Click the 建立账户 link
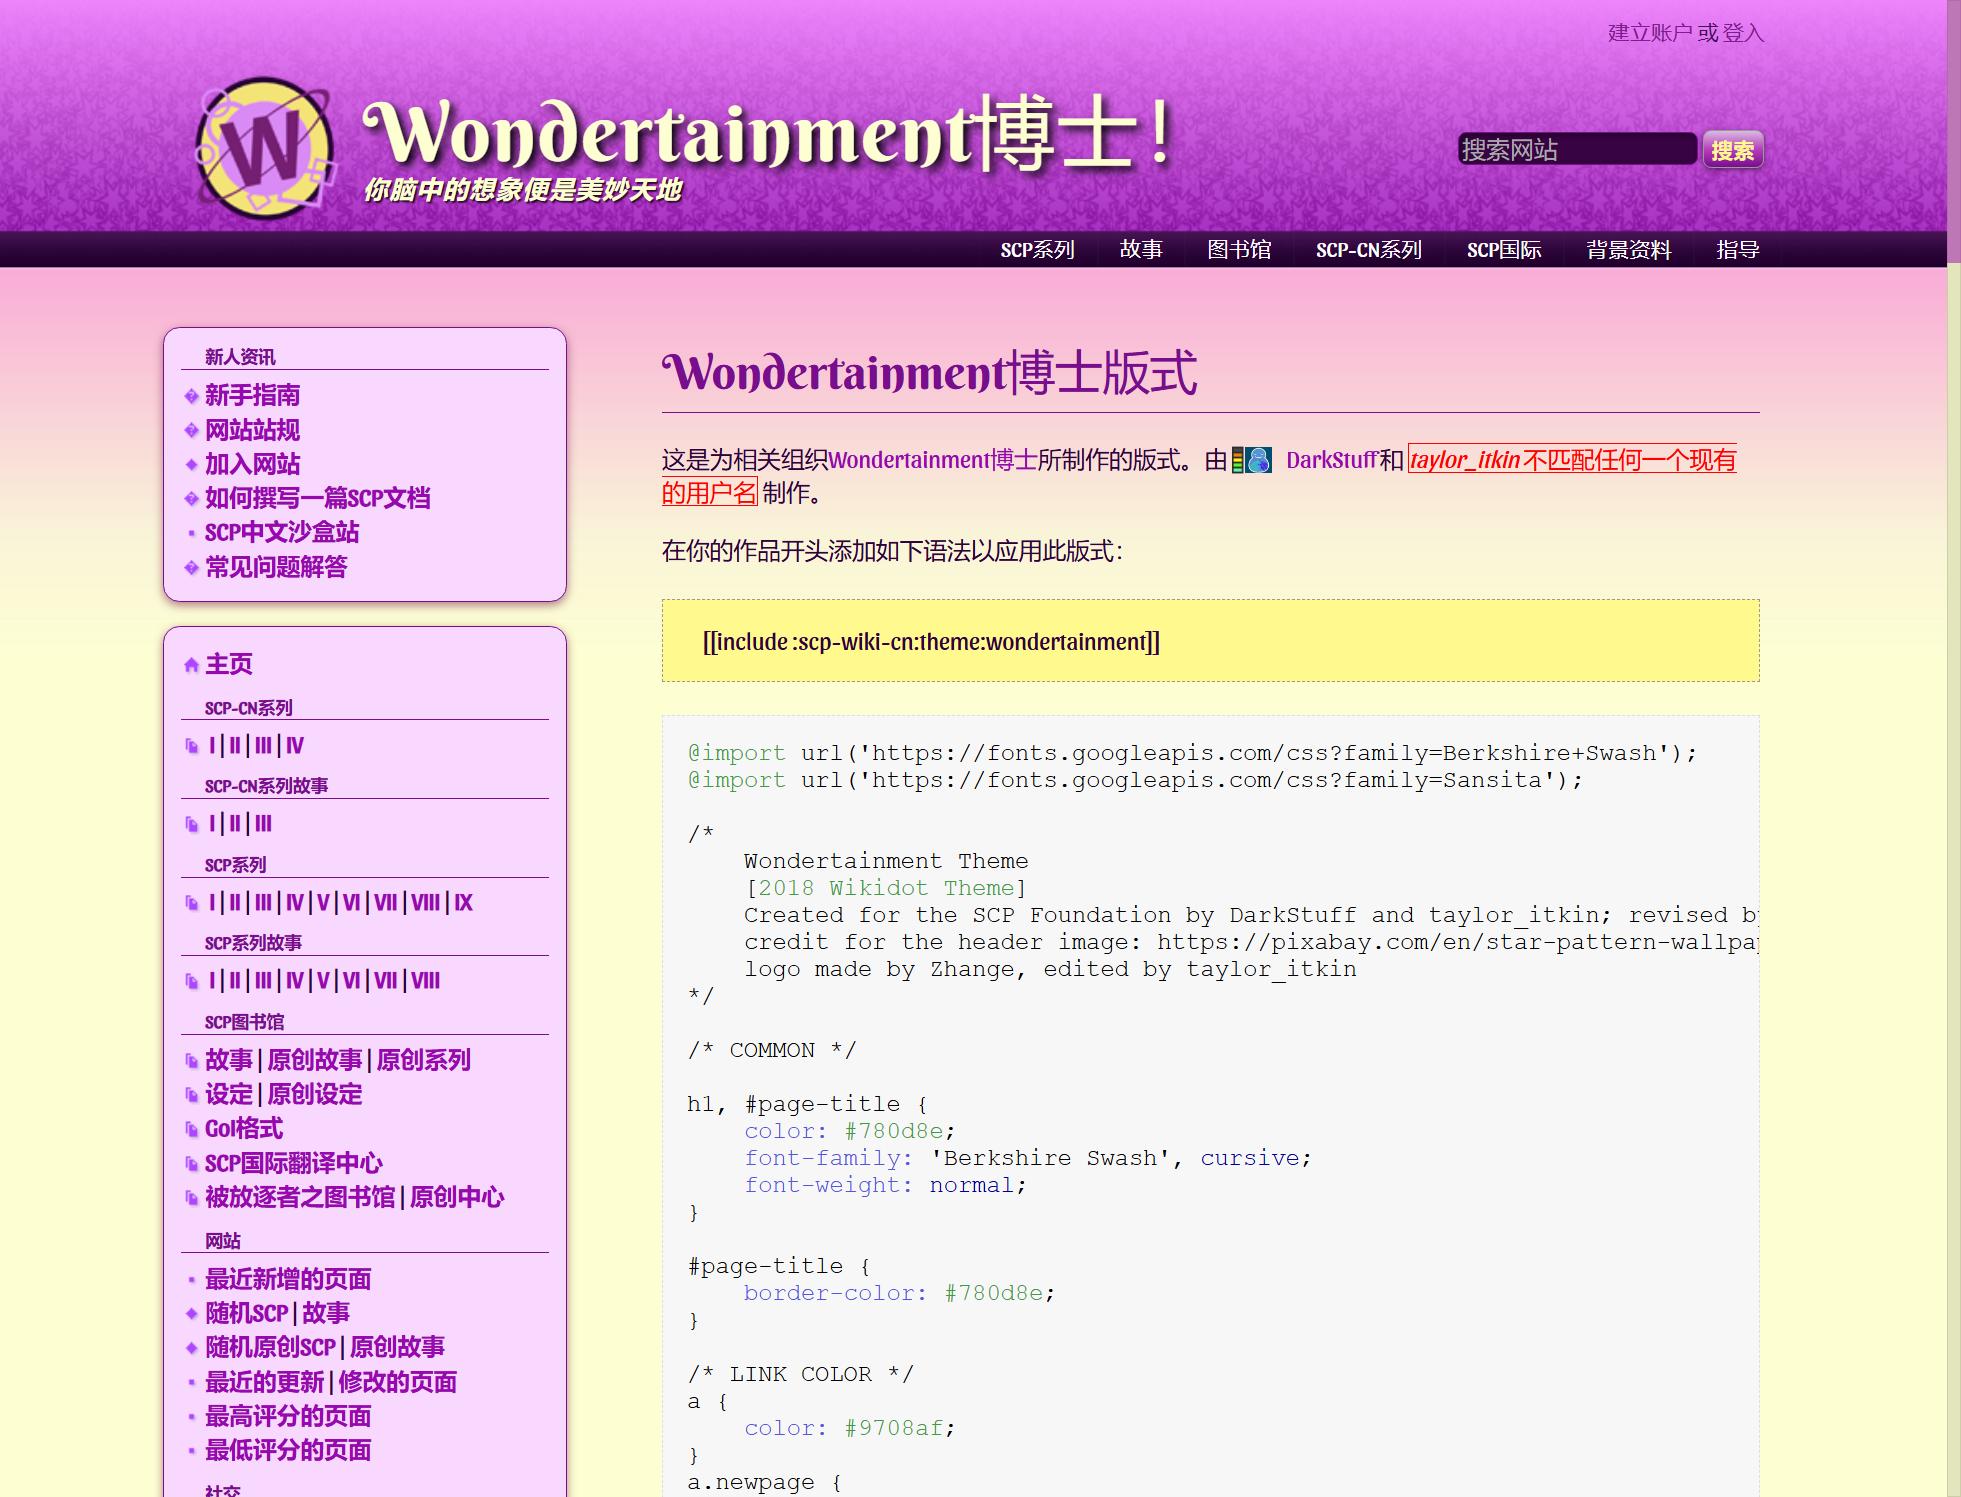Image resolution: width=1961 pixels, height=1497 pixels. click(1651, 33)
